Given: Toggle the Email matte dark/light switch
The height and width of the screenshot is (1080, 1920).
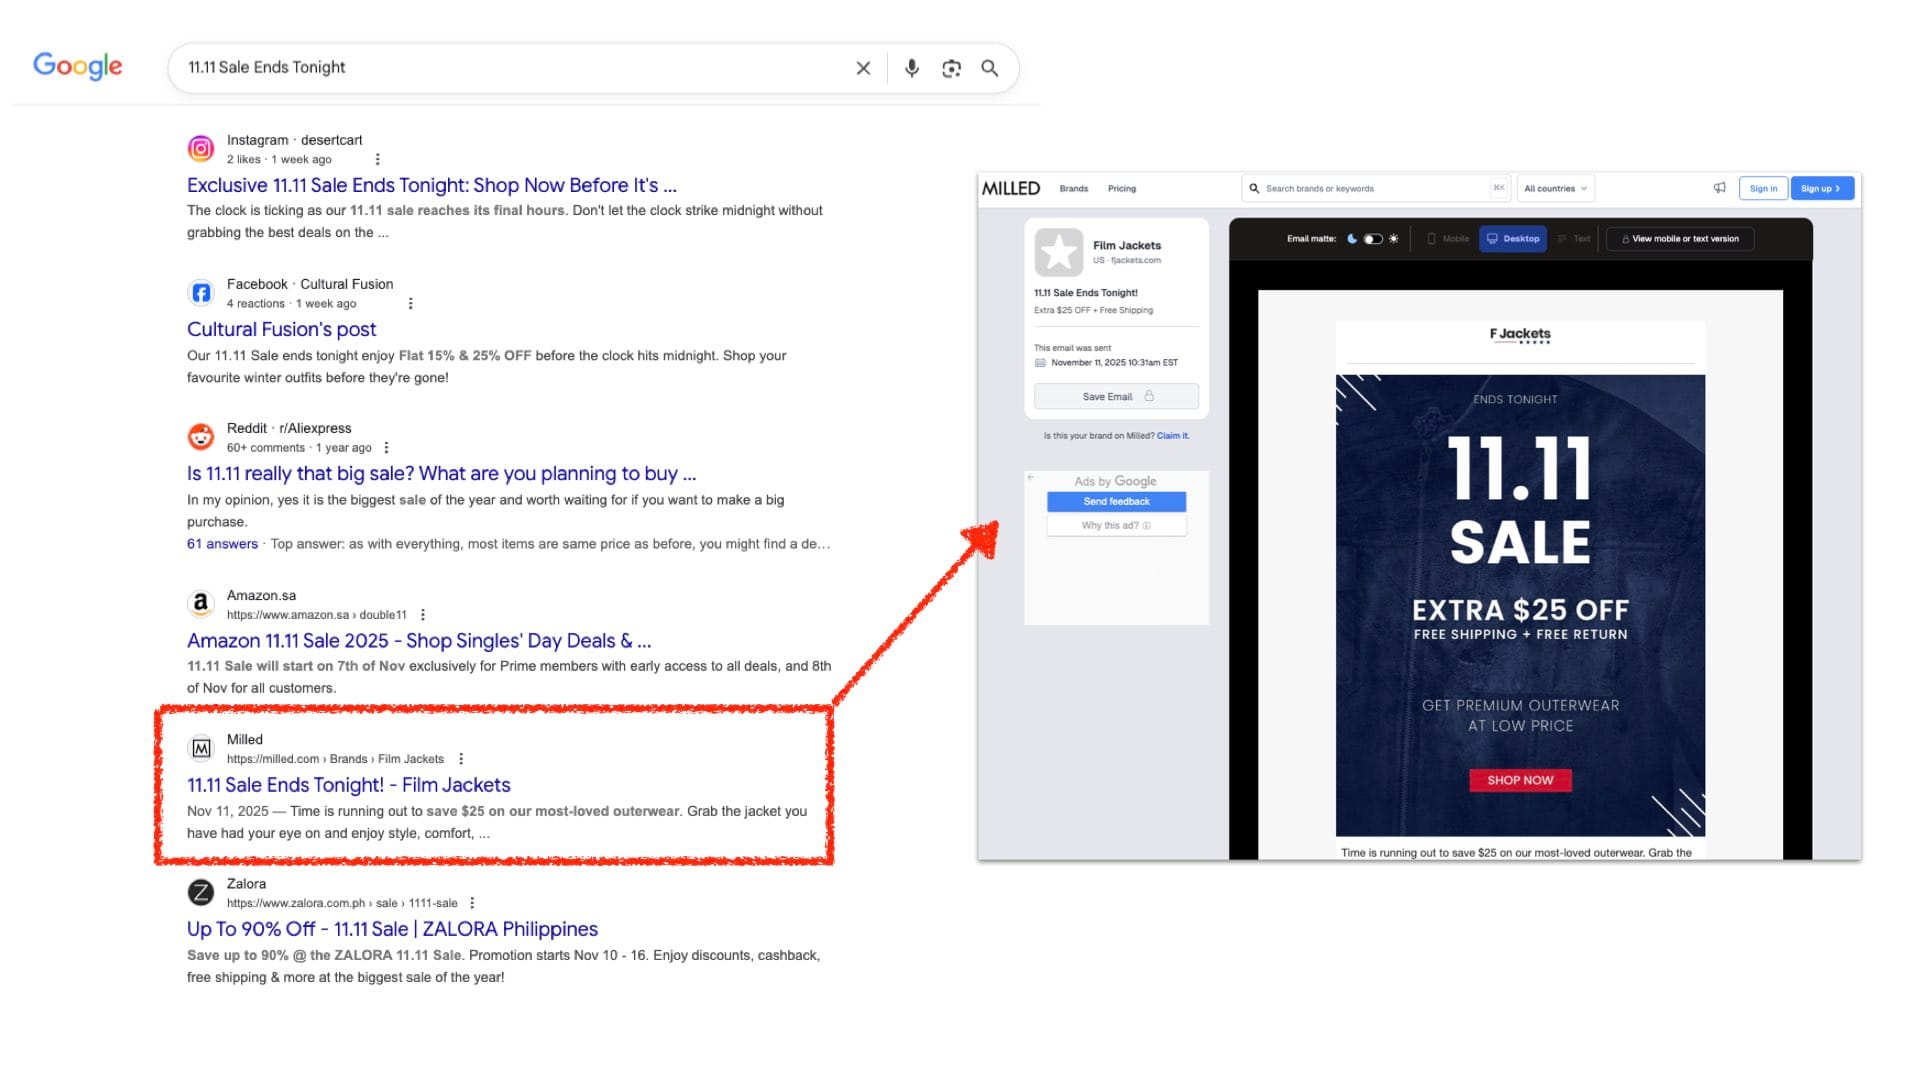Looking at the screenshot, I should [1373, 239].
